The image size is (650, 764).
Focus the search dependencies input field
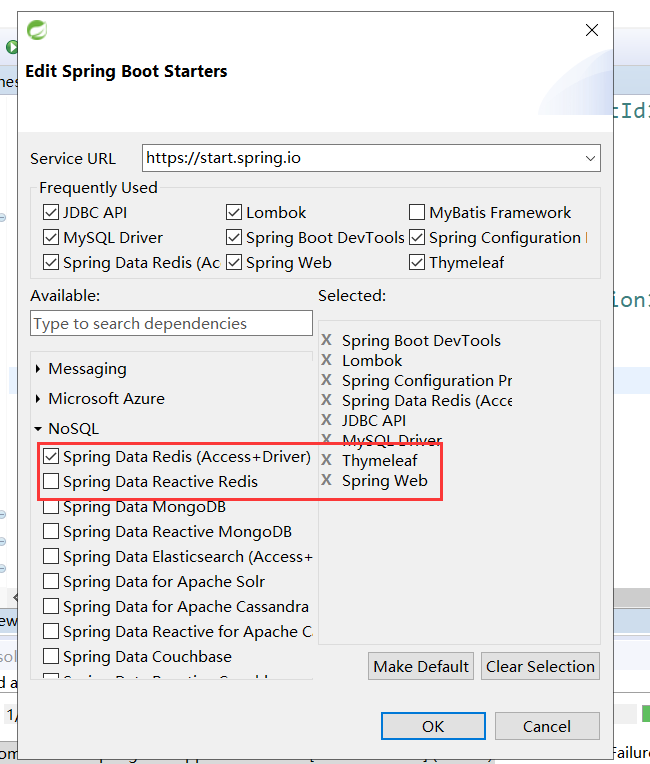[171, 323]
